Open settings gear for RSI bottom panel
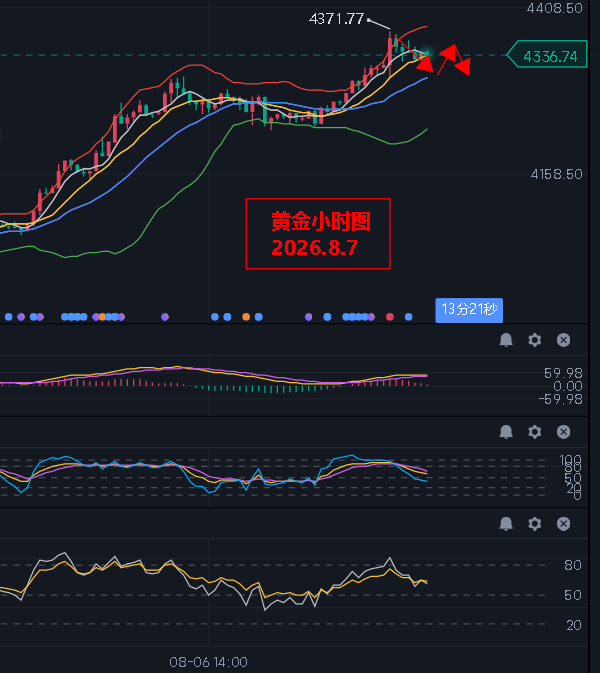This screenshot has height=673, width=600. coord(534,524)
